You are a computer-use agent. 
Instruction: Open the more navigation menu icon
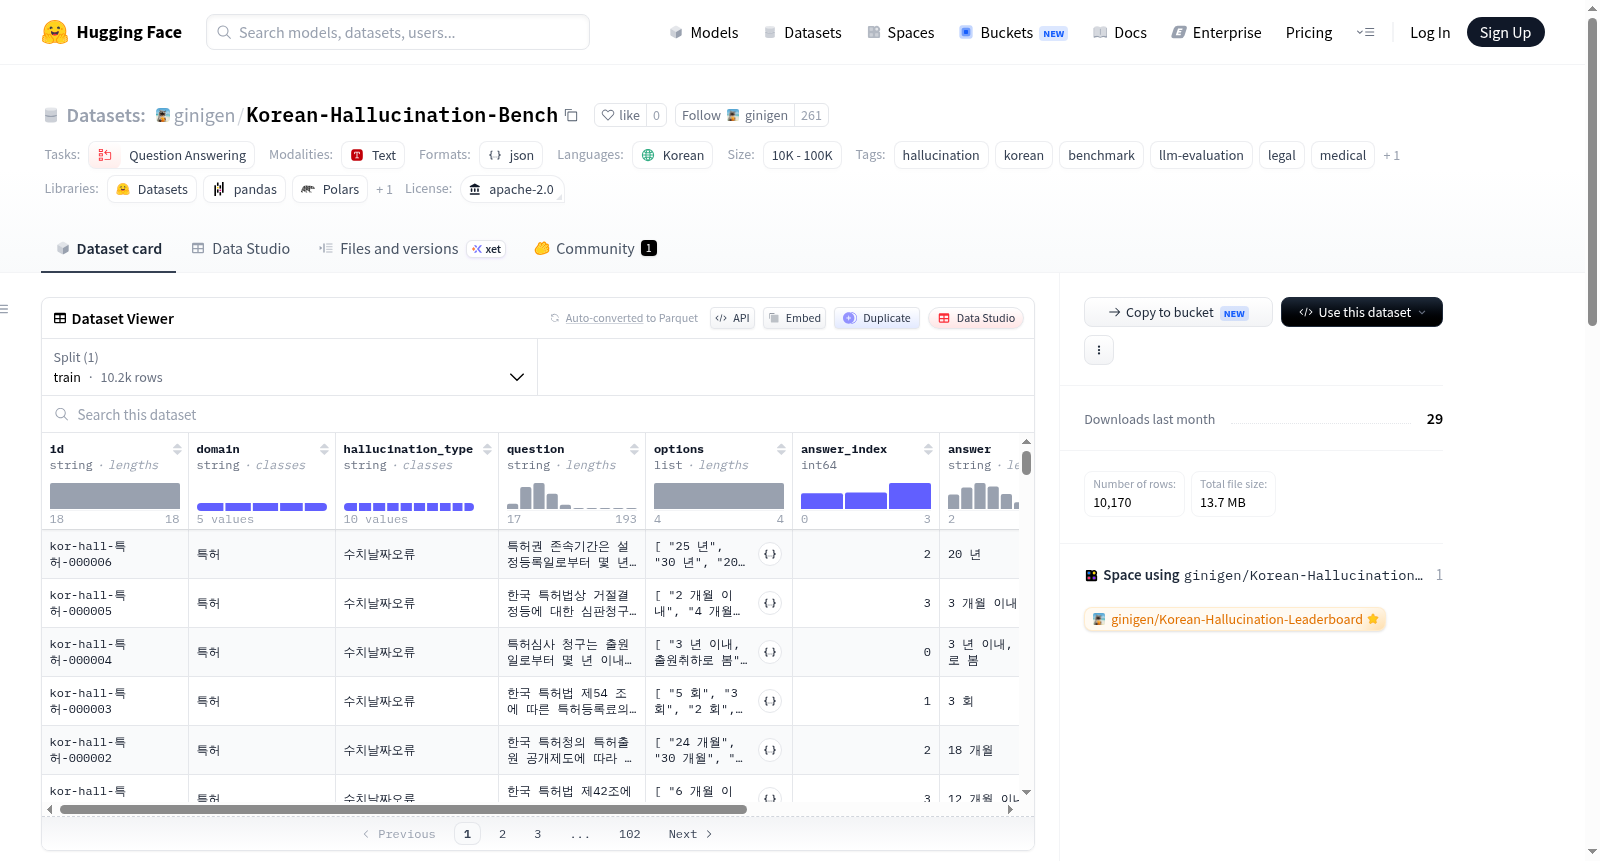coord(1365,32)
